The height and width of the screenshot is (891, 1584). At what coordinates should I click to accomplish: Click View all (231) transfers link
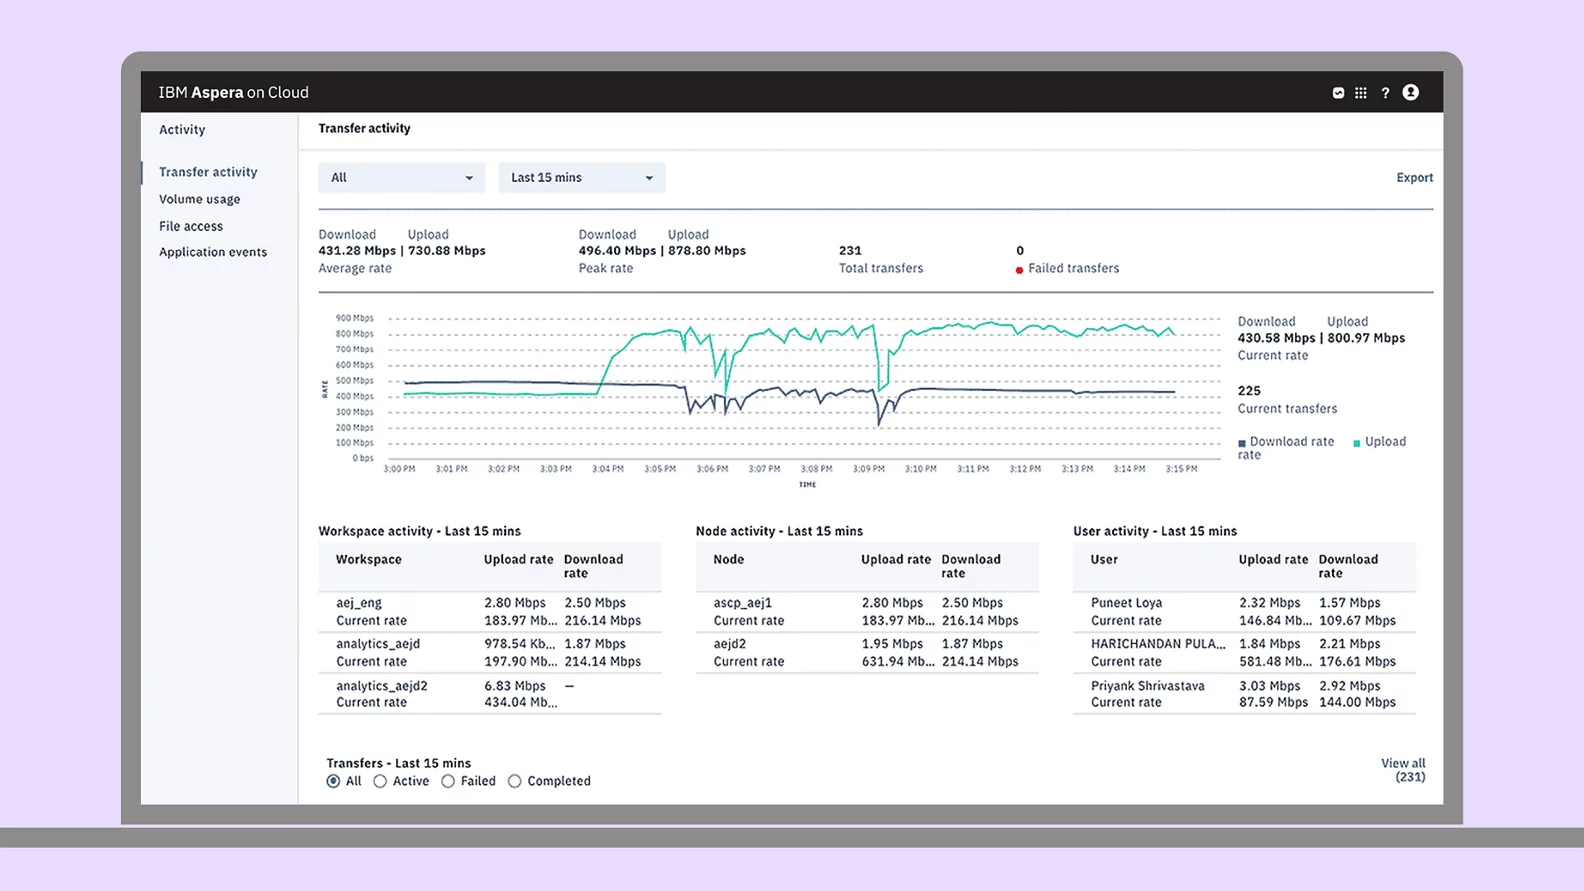coord(1403,770)
